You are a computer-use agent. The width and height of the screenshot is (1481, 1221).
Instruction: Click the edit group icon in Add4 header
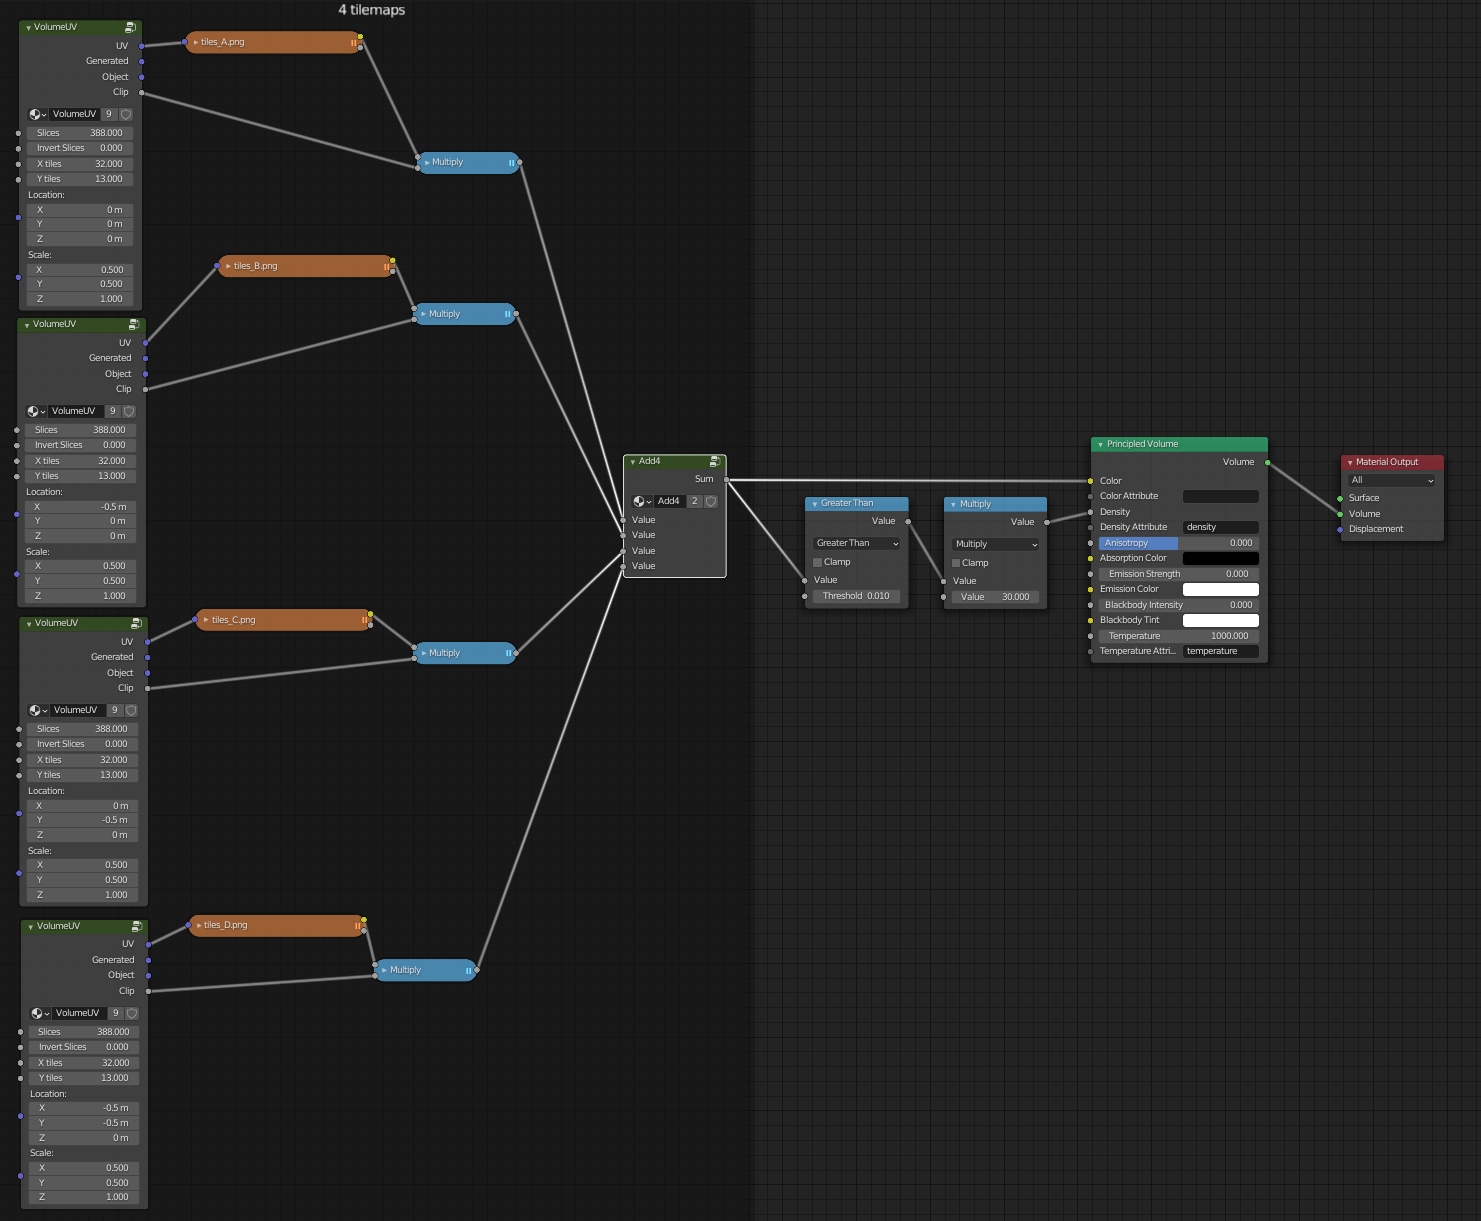coord(716,461)
